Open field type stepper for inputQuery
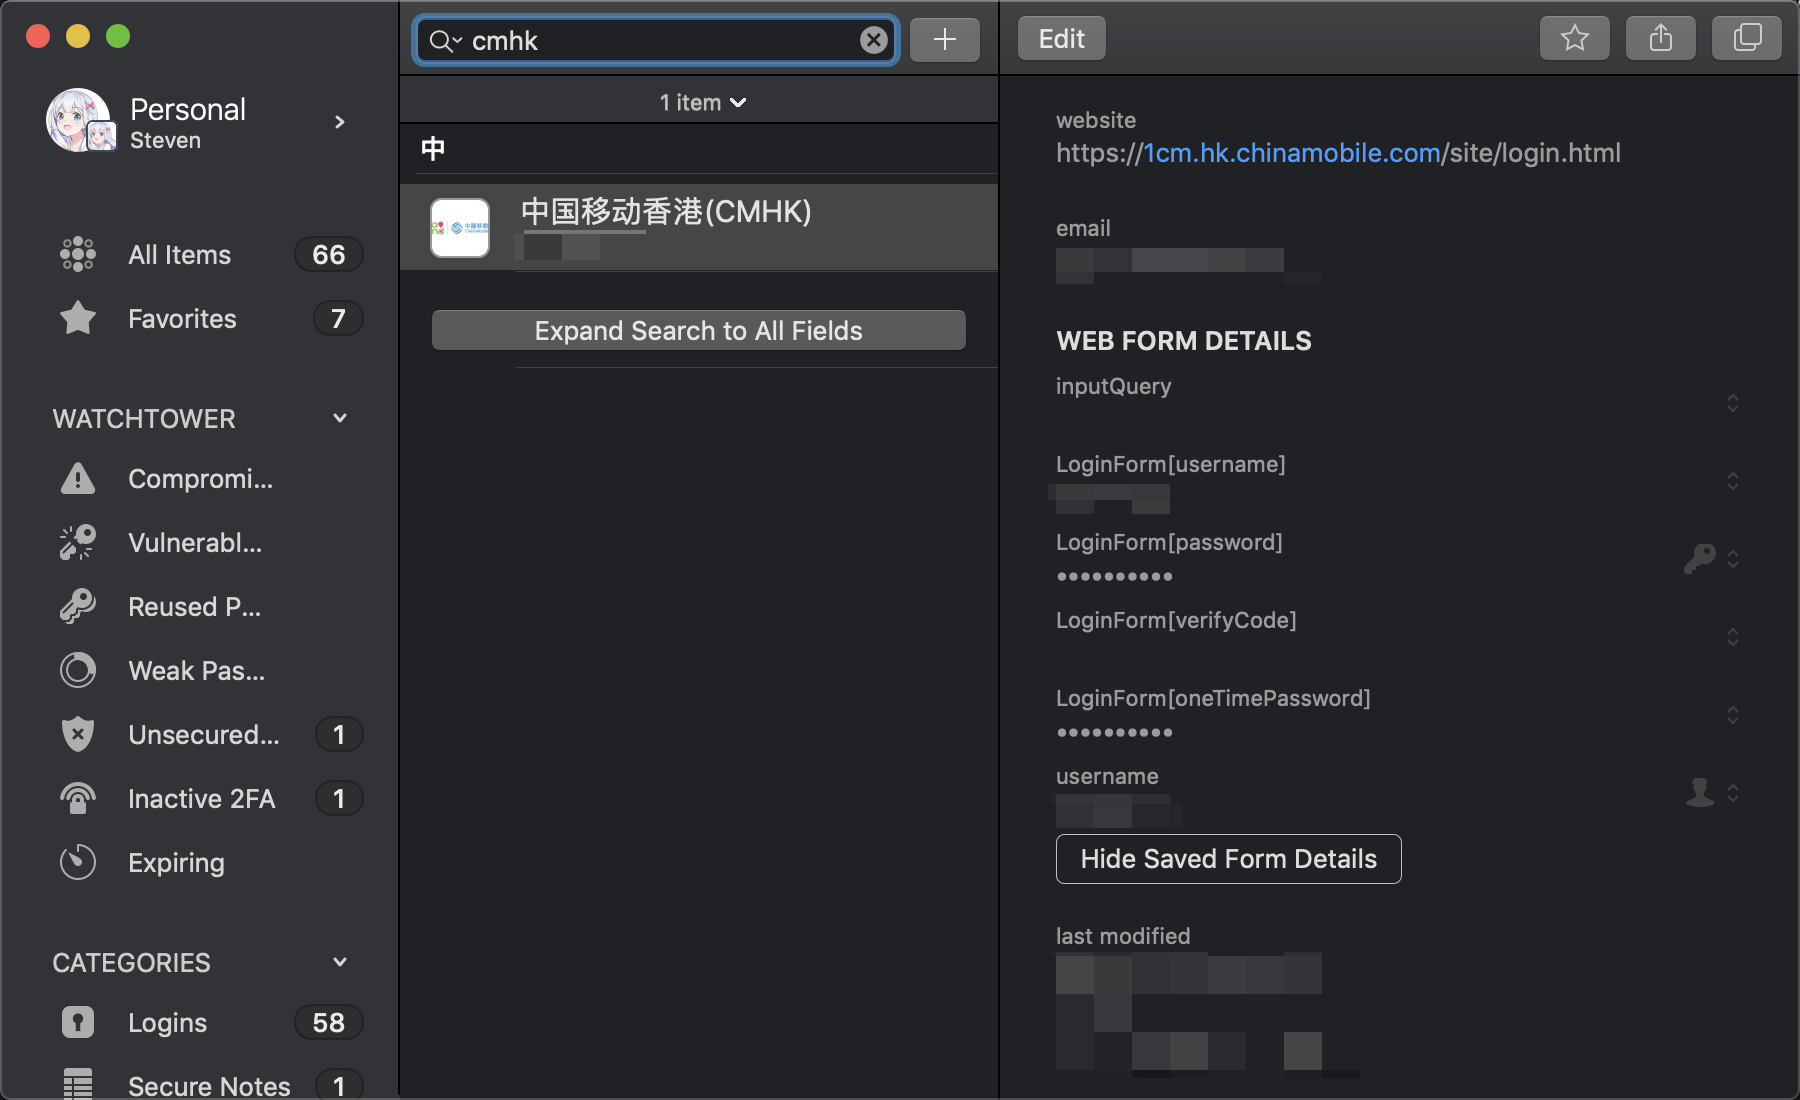 click(x=1732, y=403)
